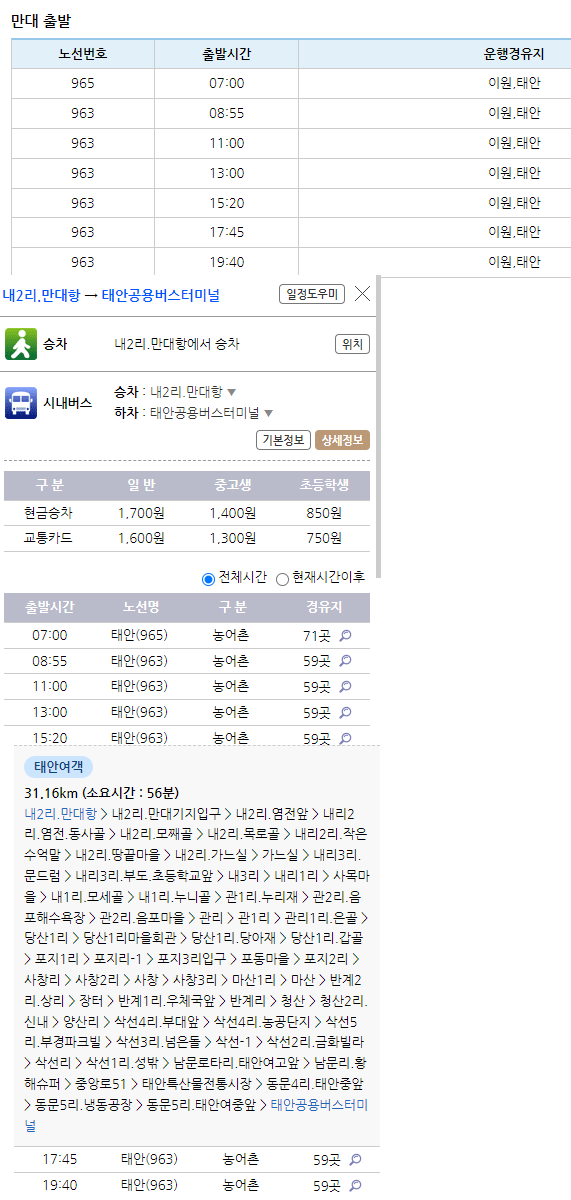Click route number 965 in top table
The height and width of the screenshot is (1200, 571).
coord(83,83)
